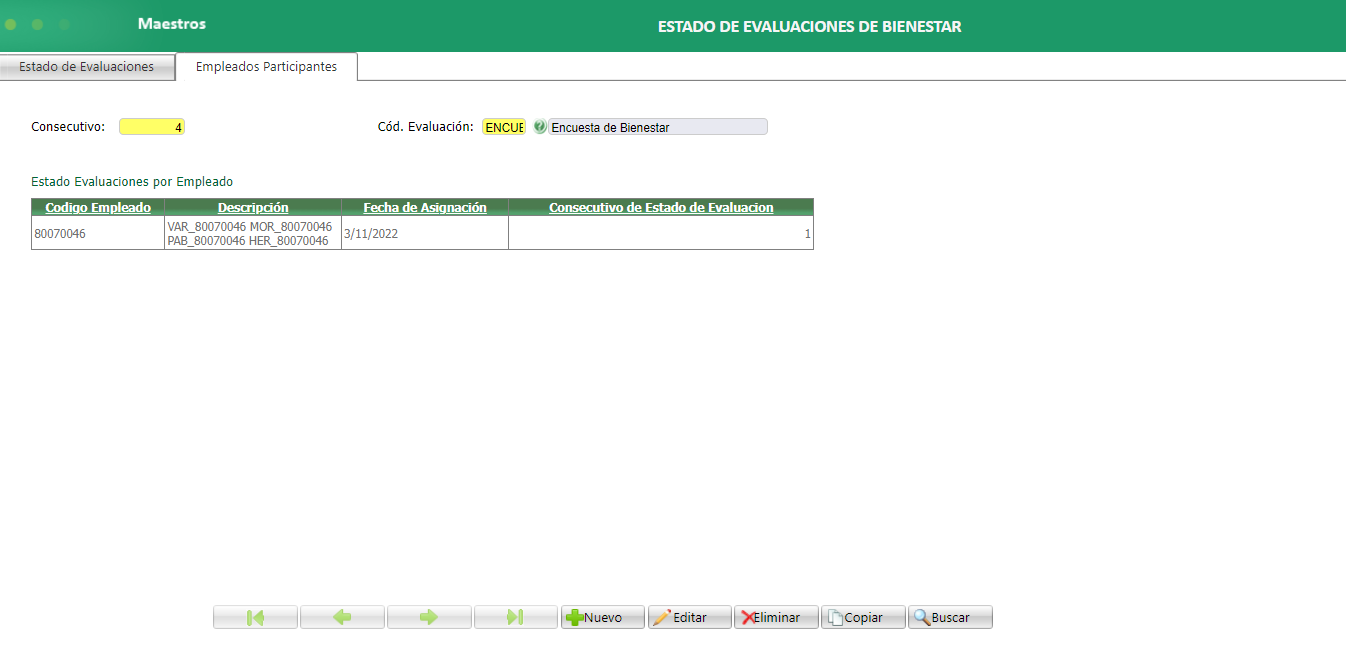Click the consecutivo value 1 cell
Viewport: 1346px width, 658px height.
[661, 233]
